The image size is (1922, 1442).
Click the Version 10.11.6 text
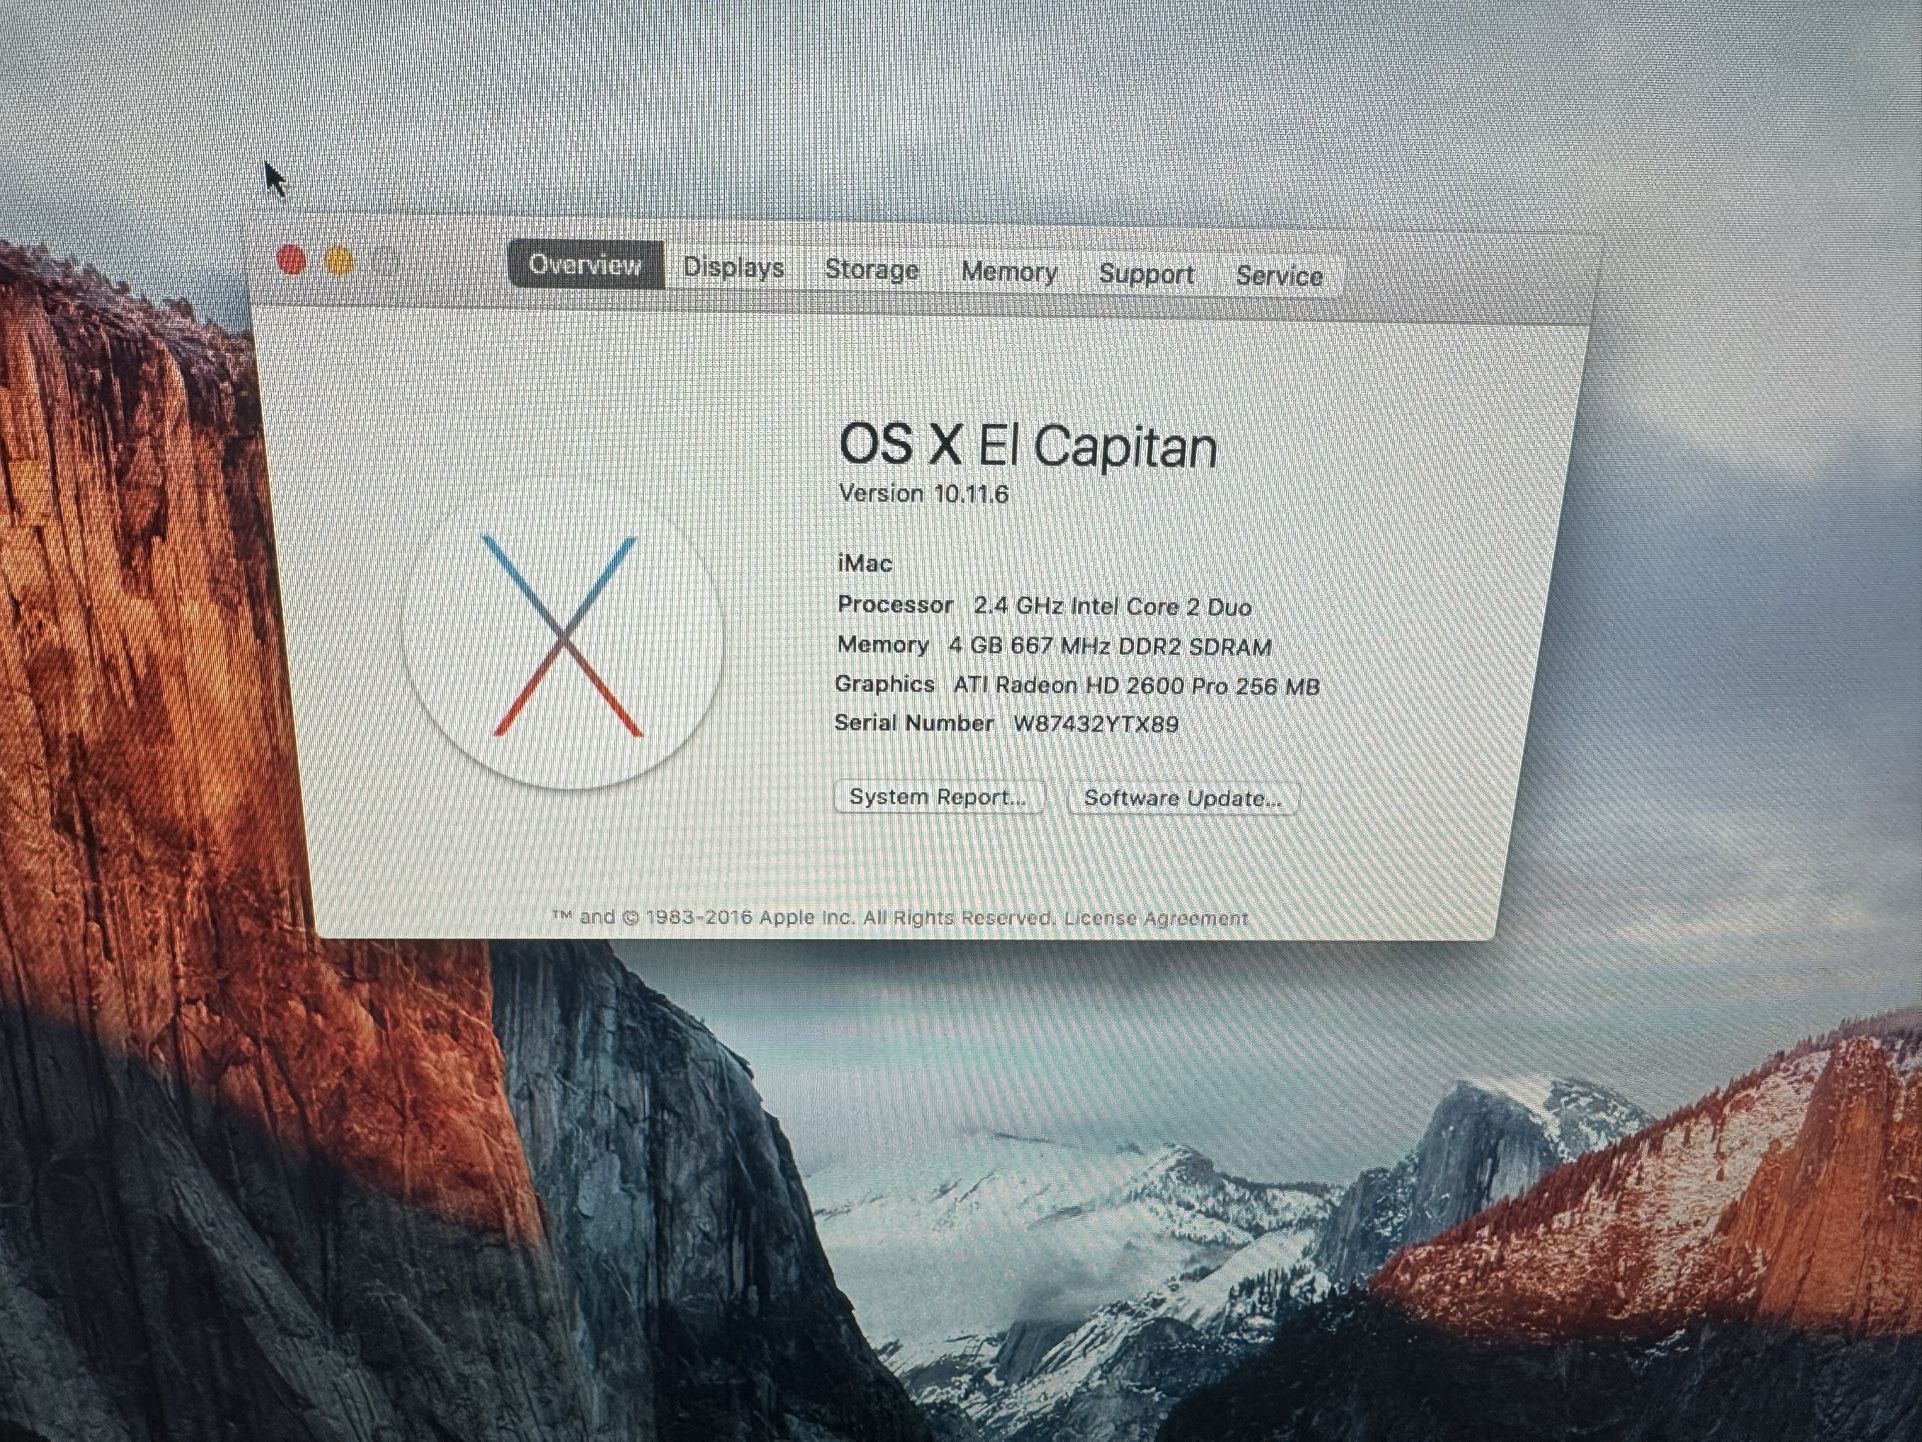[x=923, y=494]
